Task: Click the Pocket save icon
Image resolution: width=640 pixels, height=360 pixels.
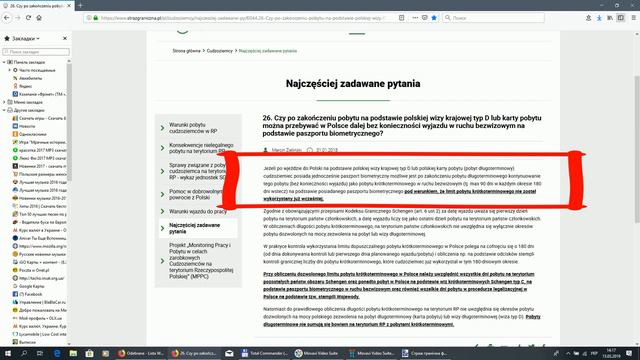Action: 424,18
